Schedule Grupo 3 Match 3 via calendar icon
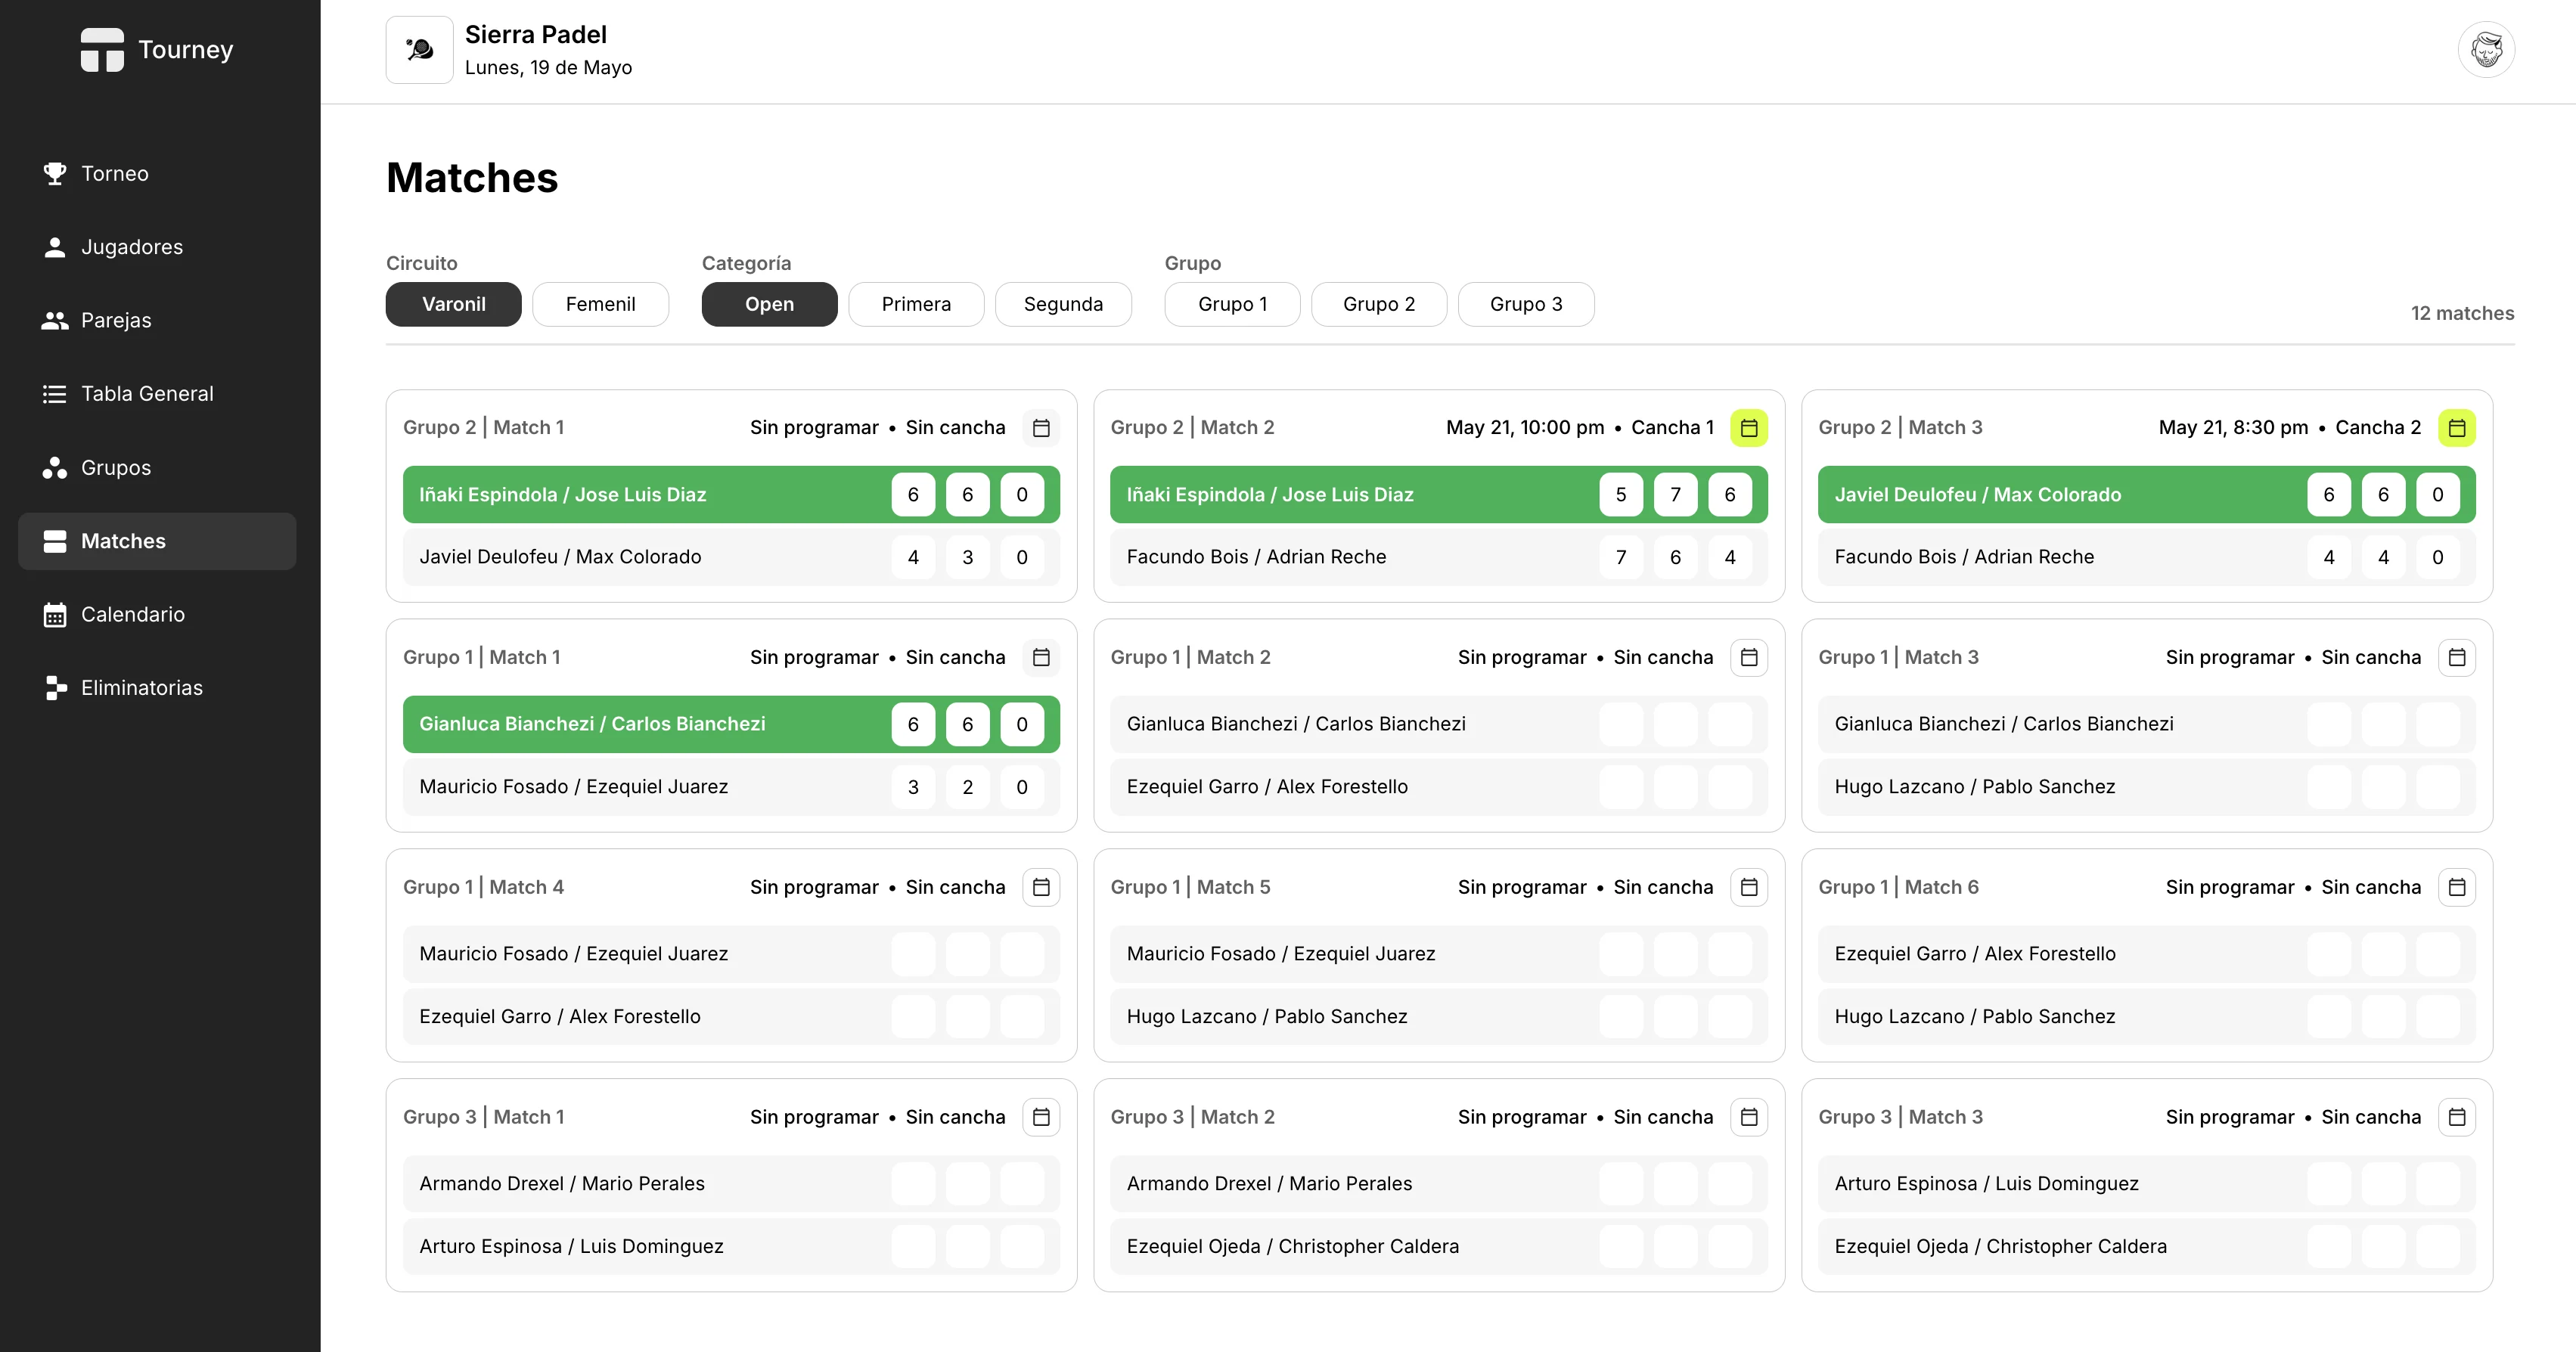This screenshot has width=2576, height=1352. point(2457,1117)
